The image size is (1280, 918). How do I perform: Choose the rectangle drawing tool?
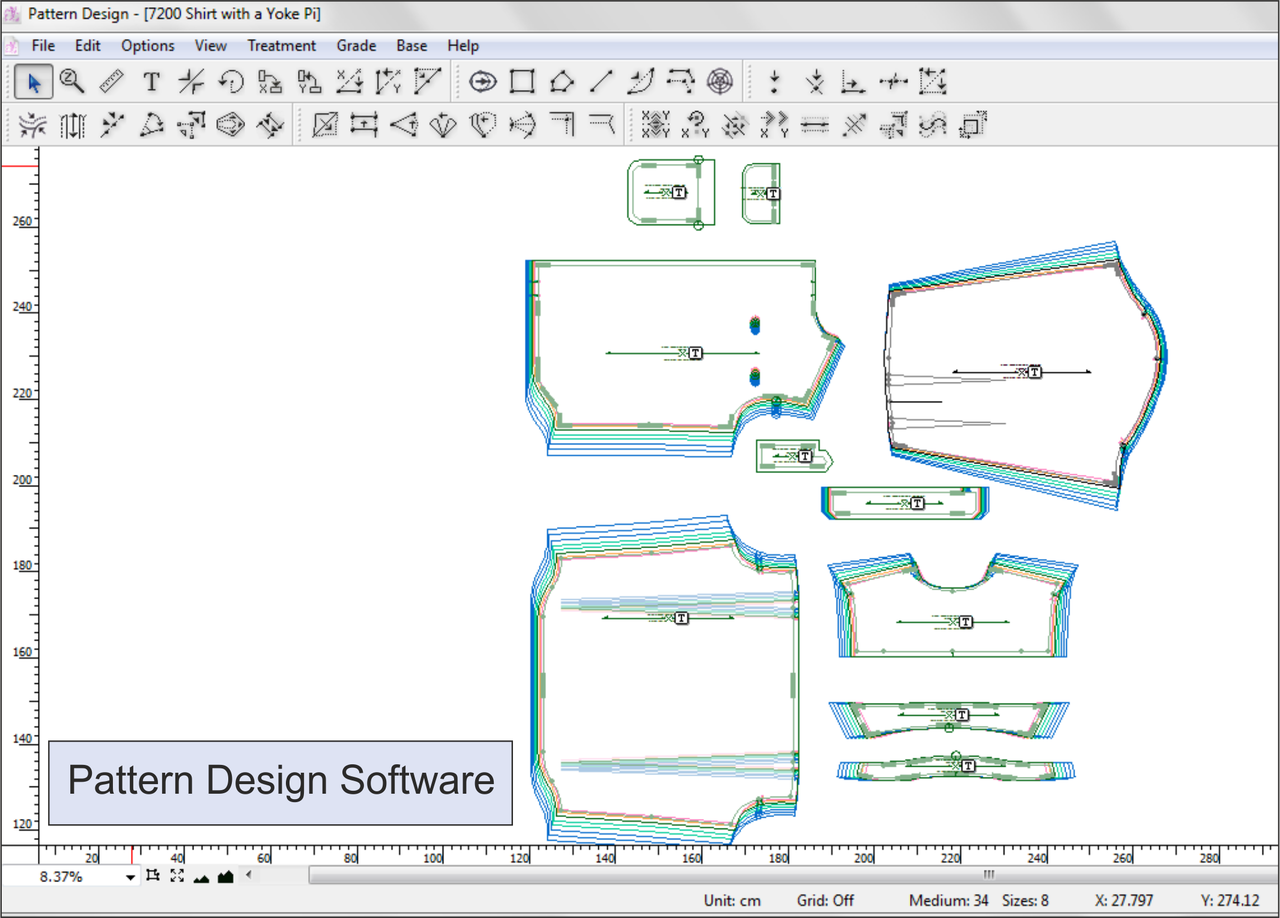click(522, 82)
